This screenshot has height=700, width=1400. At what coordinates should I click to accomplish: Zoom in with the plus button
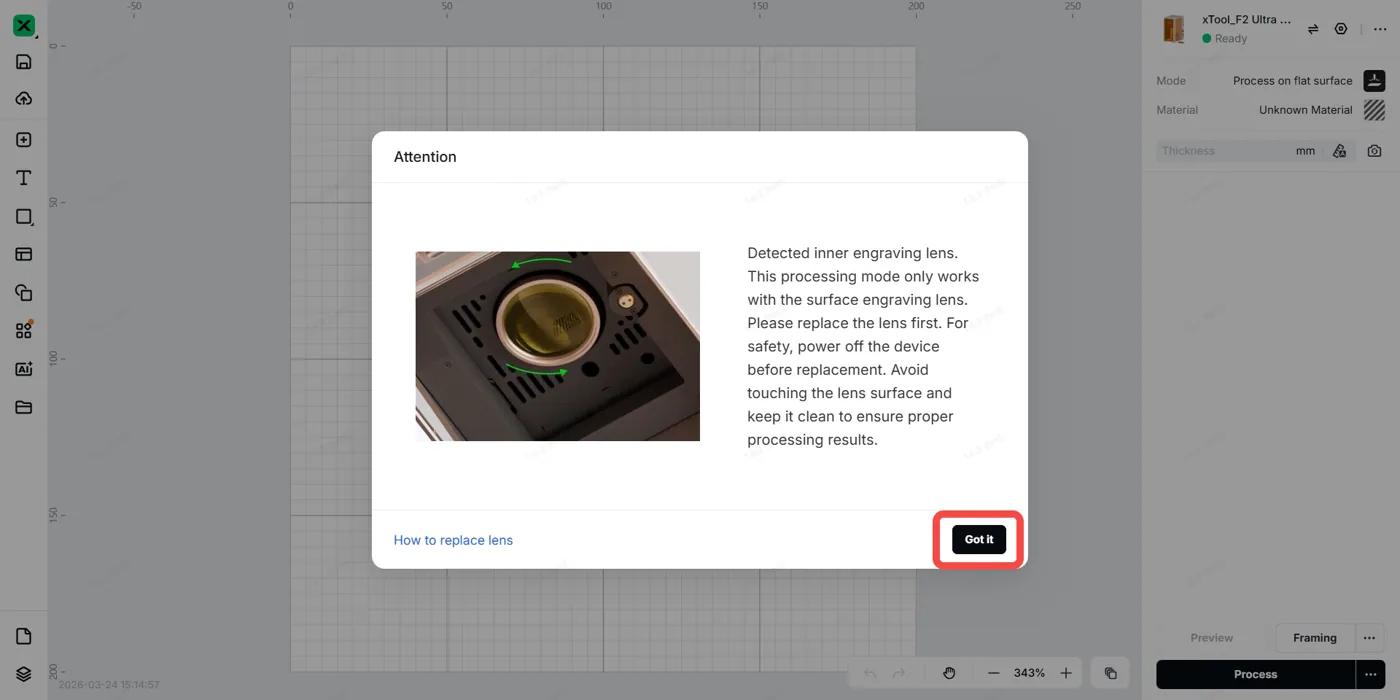tap(1066, 673)
